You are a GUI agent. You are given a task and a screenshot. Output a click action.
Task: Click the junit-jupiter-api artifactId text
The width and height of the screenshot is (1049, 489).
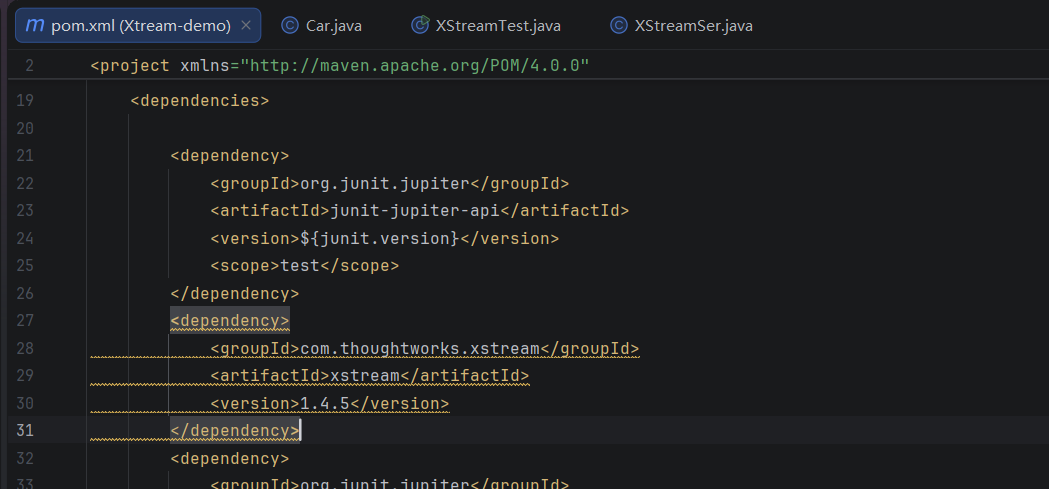[415, 211]
